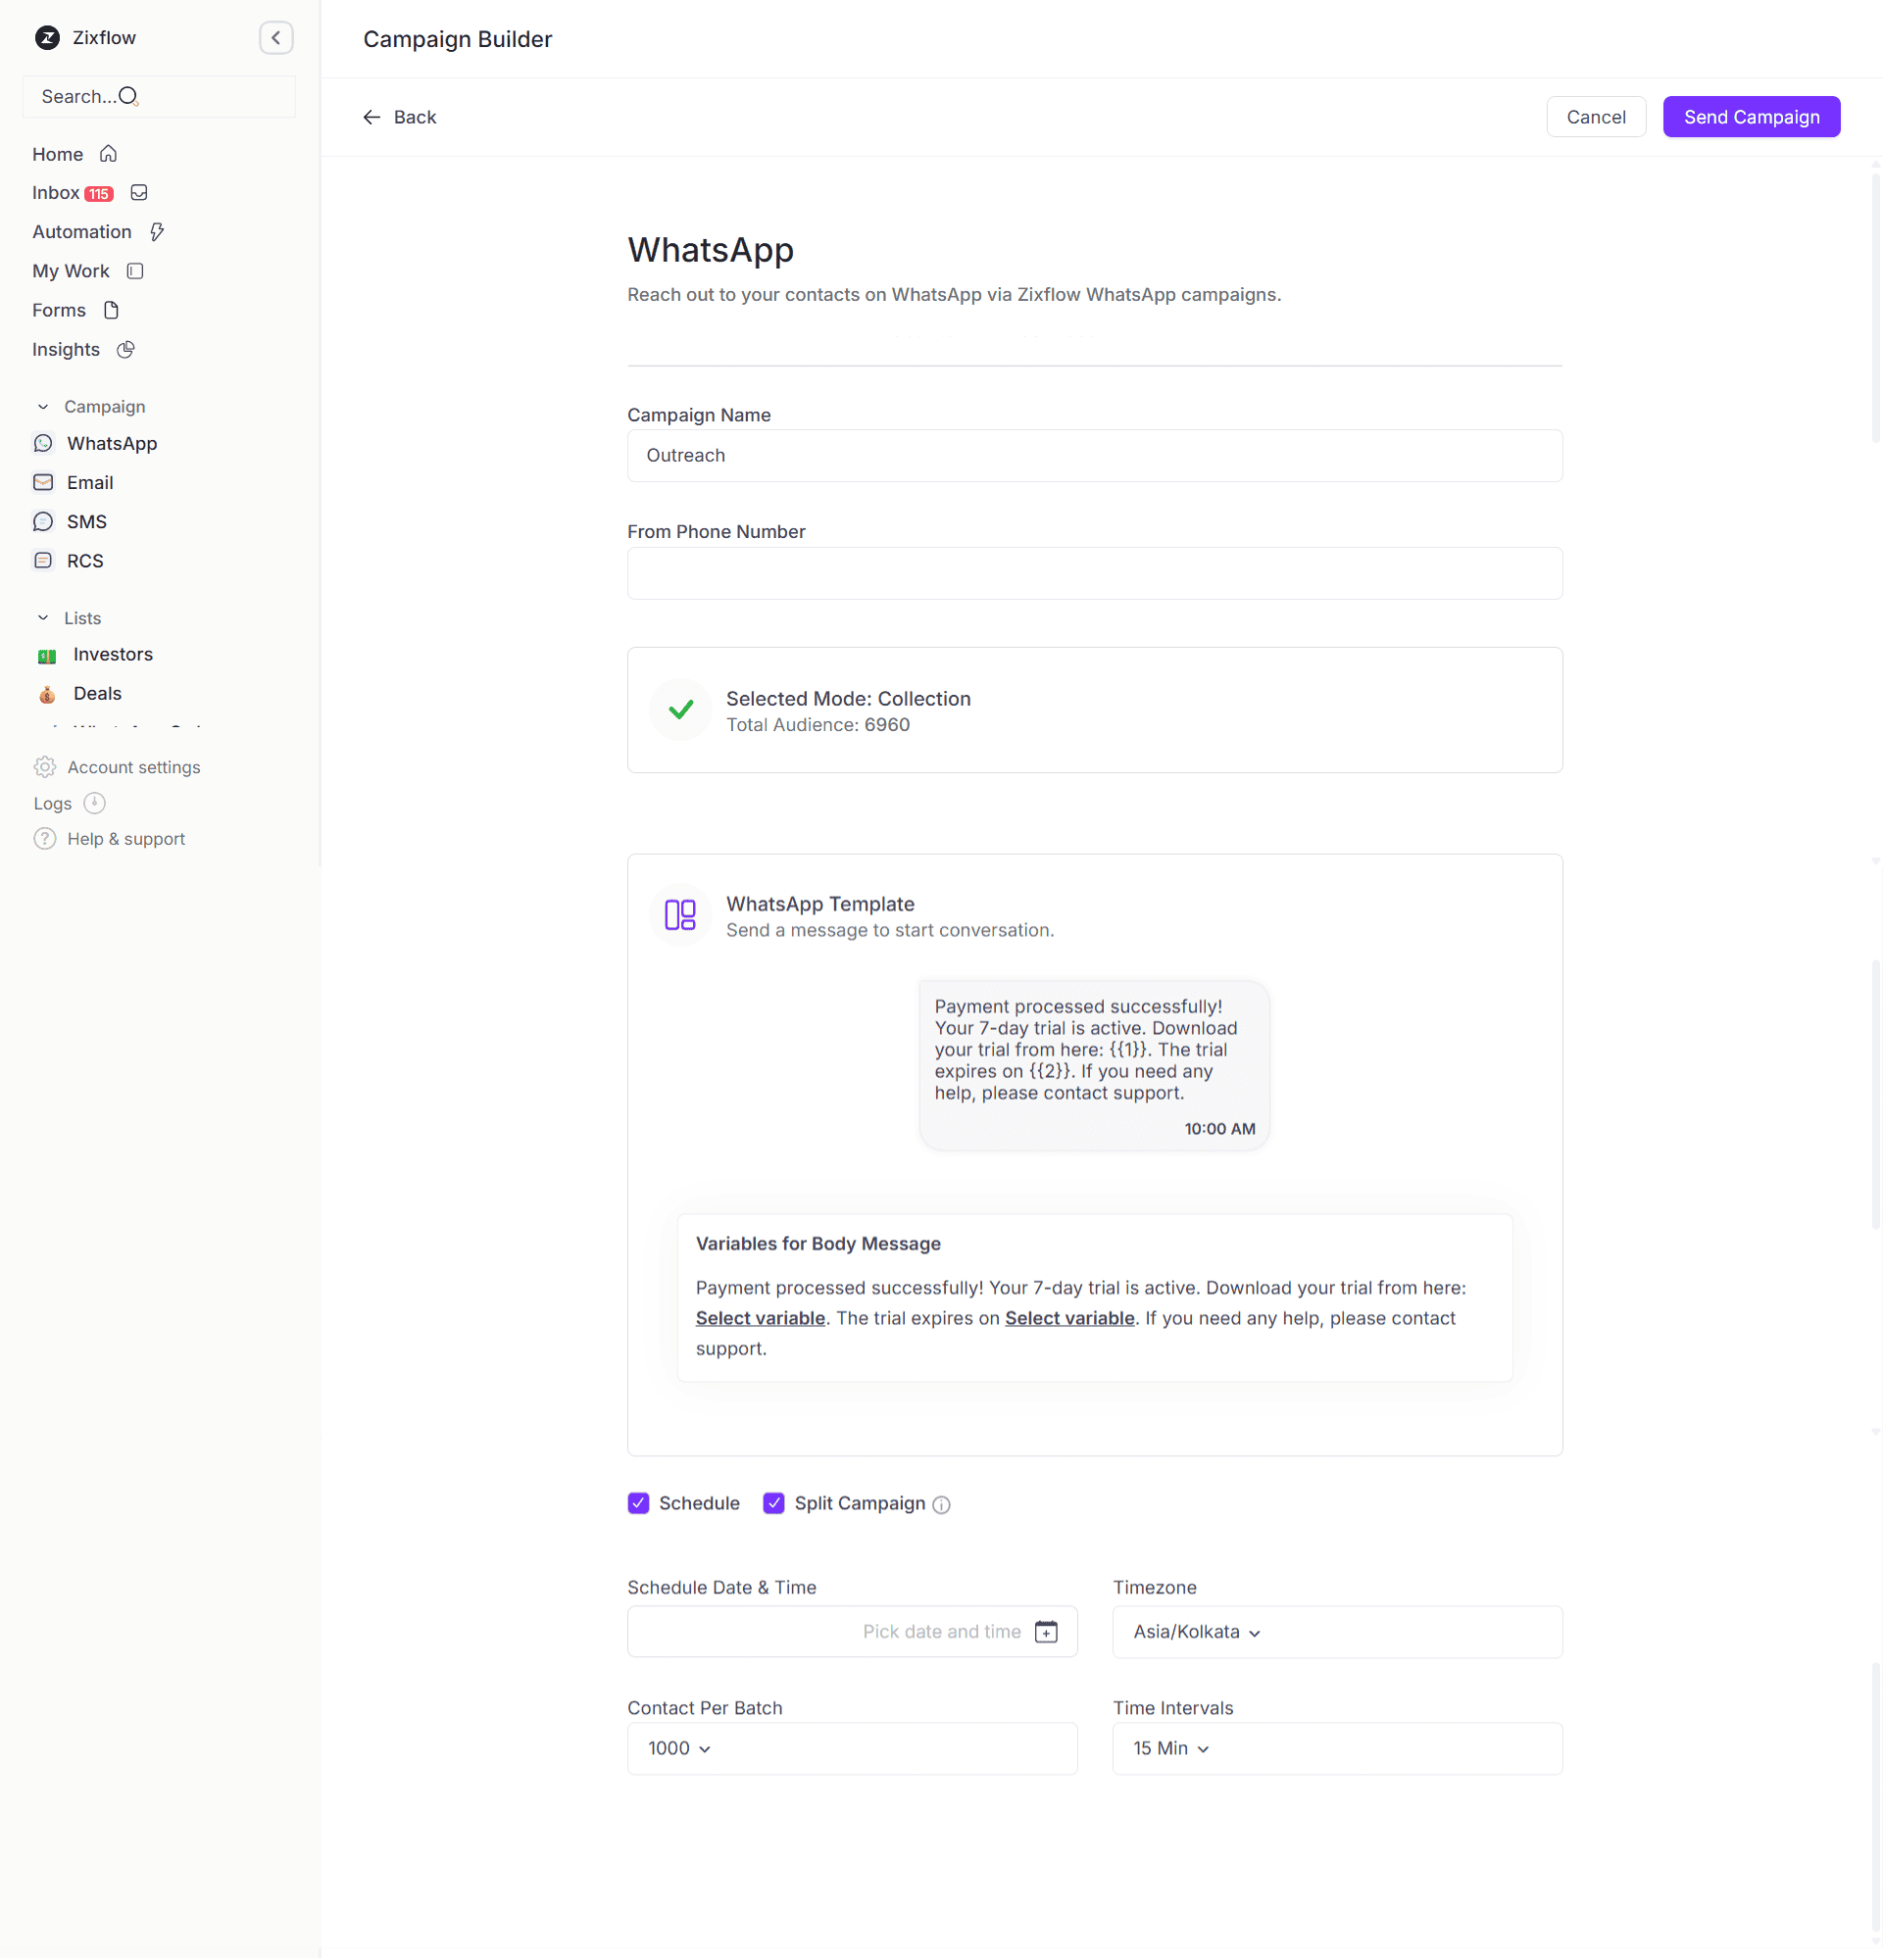Click the Send Campaign button
The height and width of the screenshot is (1960, 1883).
point(1750,116)
